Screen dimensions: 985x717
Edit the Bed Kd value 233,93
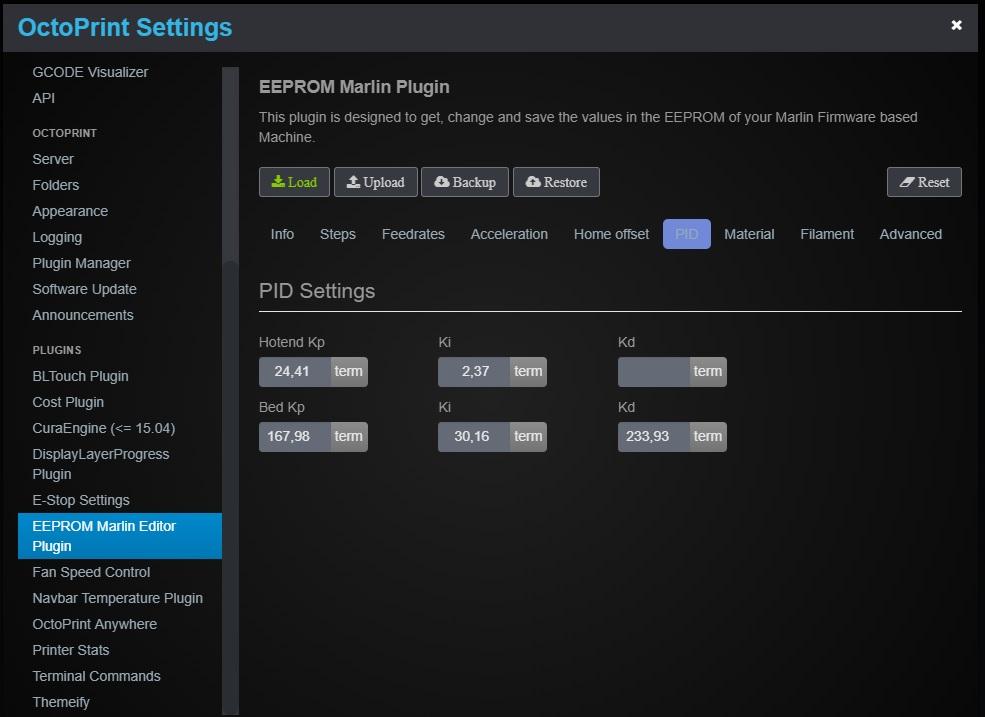[x=654, y=437]
